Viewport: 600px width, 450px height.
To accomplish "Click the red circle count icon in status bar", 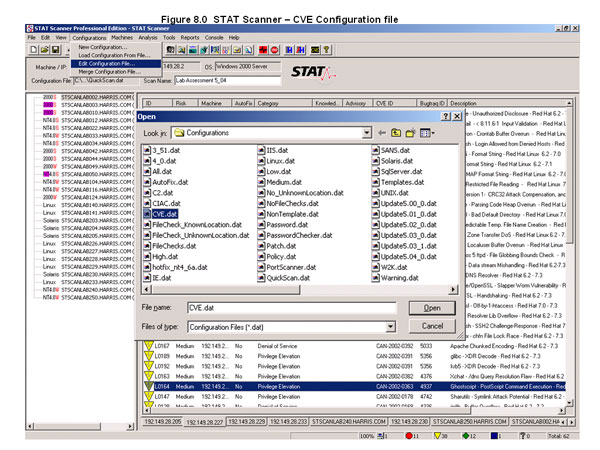I will click(x=409, y=435).
